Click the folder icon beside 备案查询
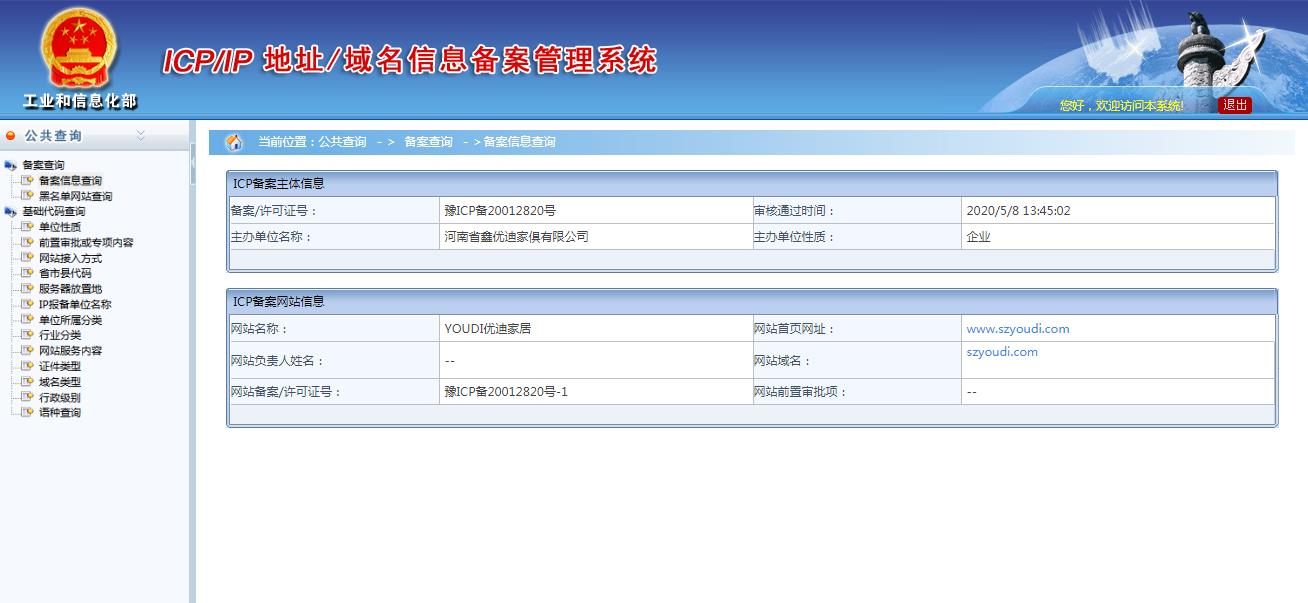 point(10,163)
